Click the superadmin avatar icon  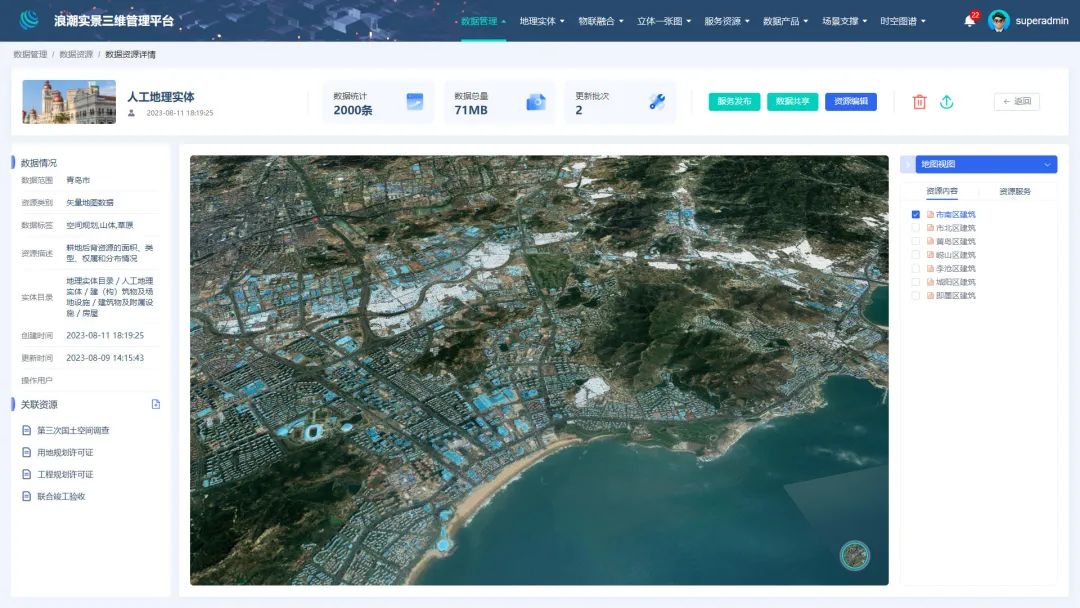(998, 21)
